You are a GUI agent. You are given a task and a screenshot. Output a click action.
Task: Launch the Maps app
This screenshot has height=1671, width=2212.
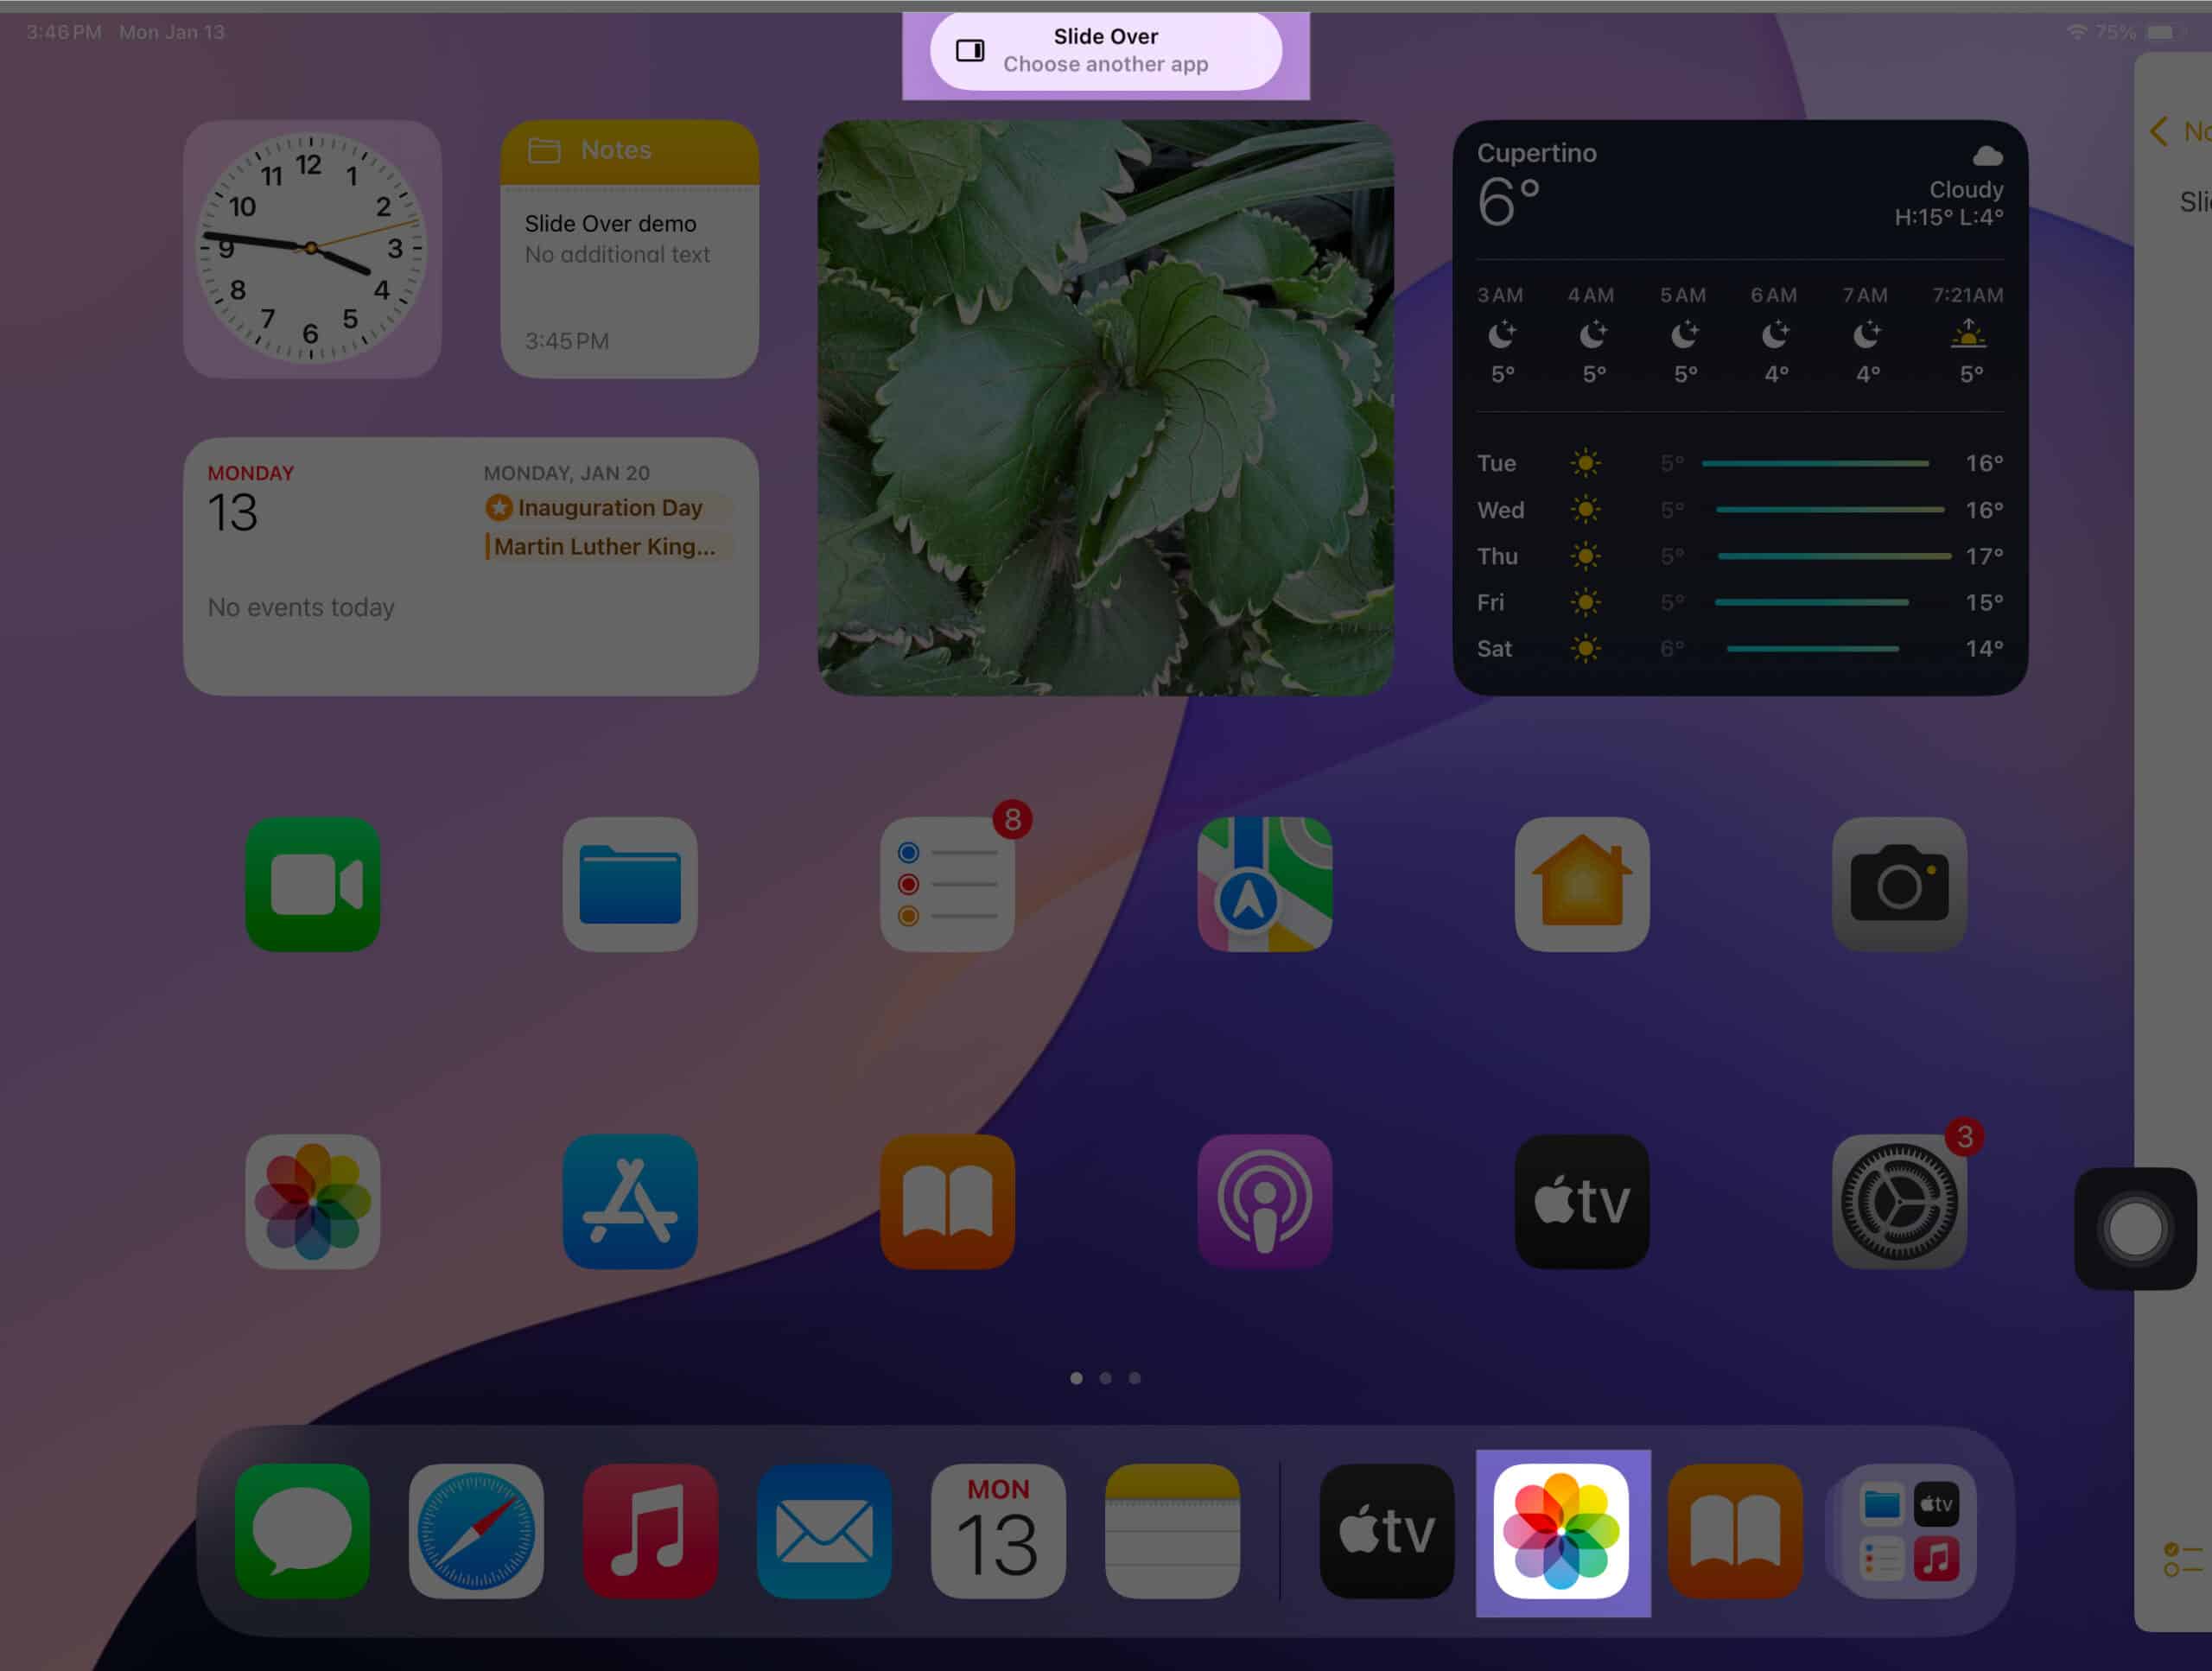(x=1264, y=884)
